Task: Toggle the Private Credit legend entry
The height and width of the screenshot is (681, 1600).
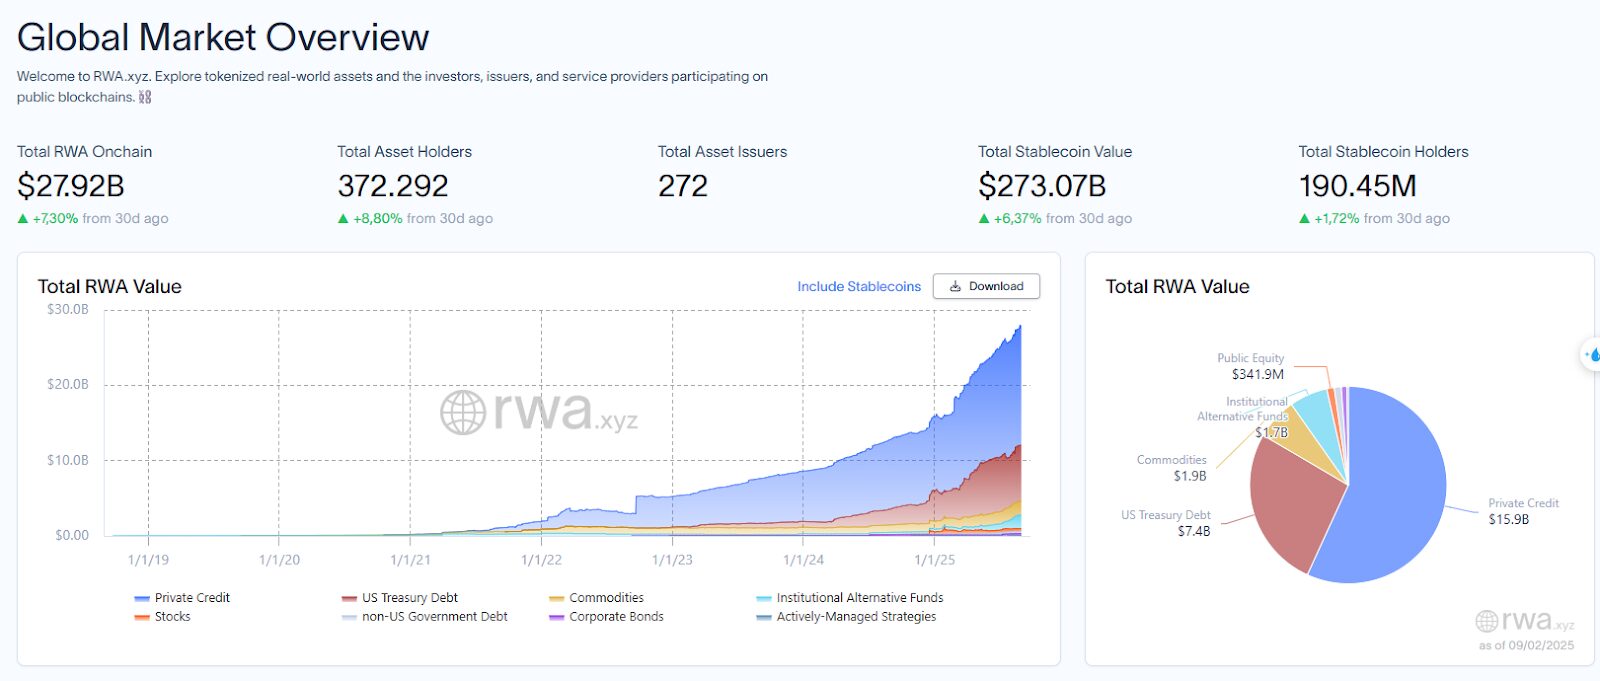Action: click(182, 598)
